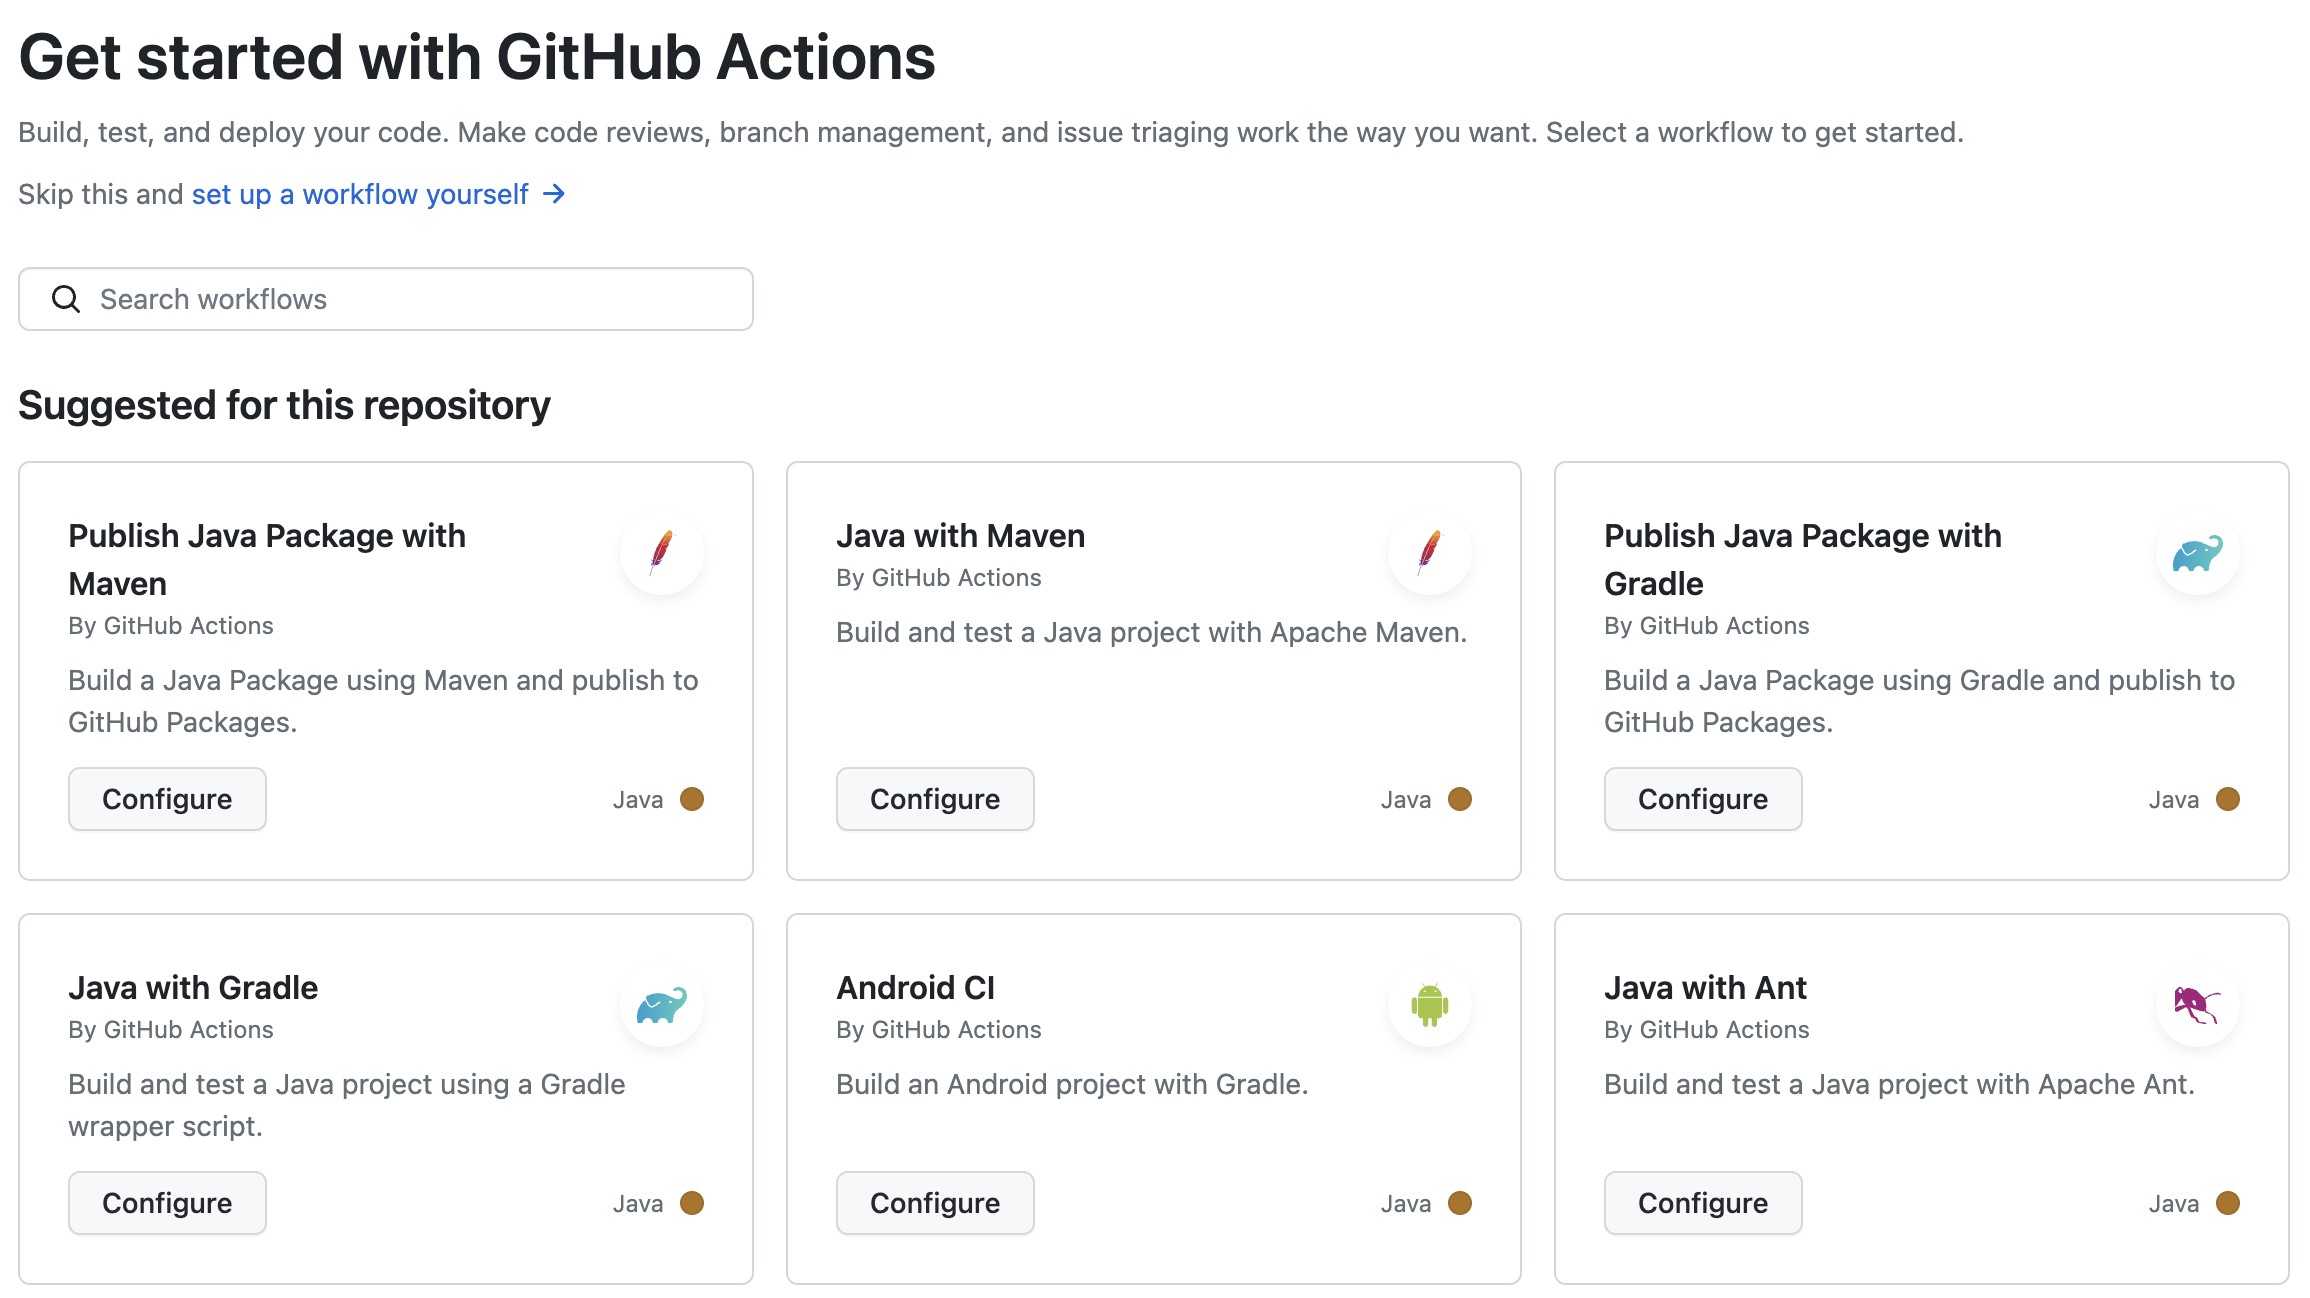Configure the Java with Gradle workflow
Screen dimensions: 2310x1298
166,1203
